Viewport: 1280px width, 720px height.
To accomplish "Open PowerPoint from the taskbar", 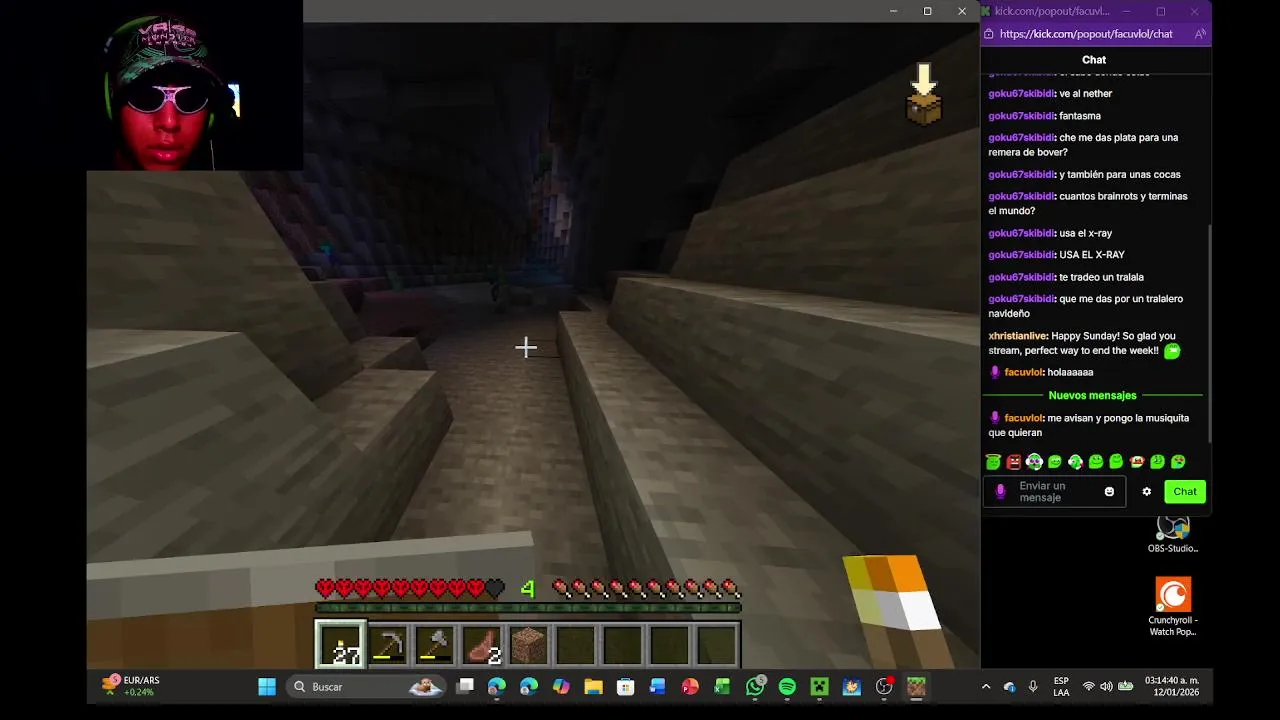I will tap(690, 687).
